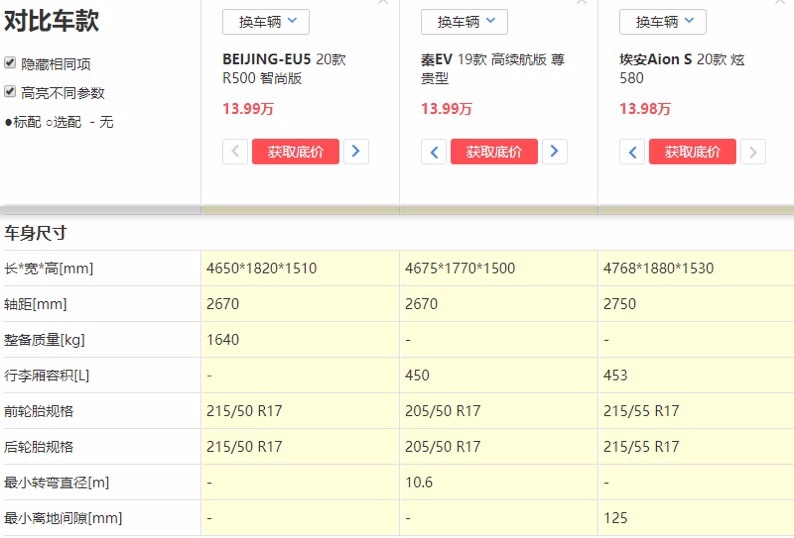Click the 轴距[mm] row label
The height and width of the screenshot is (538, 794).
35,304
